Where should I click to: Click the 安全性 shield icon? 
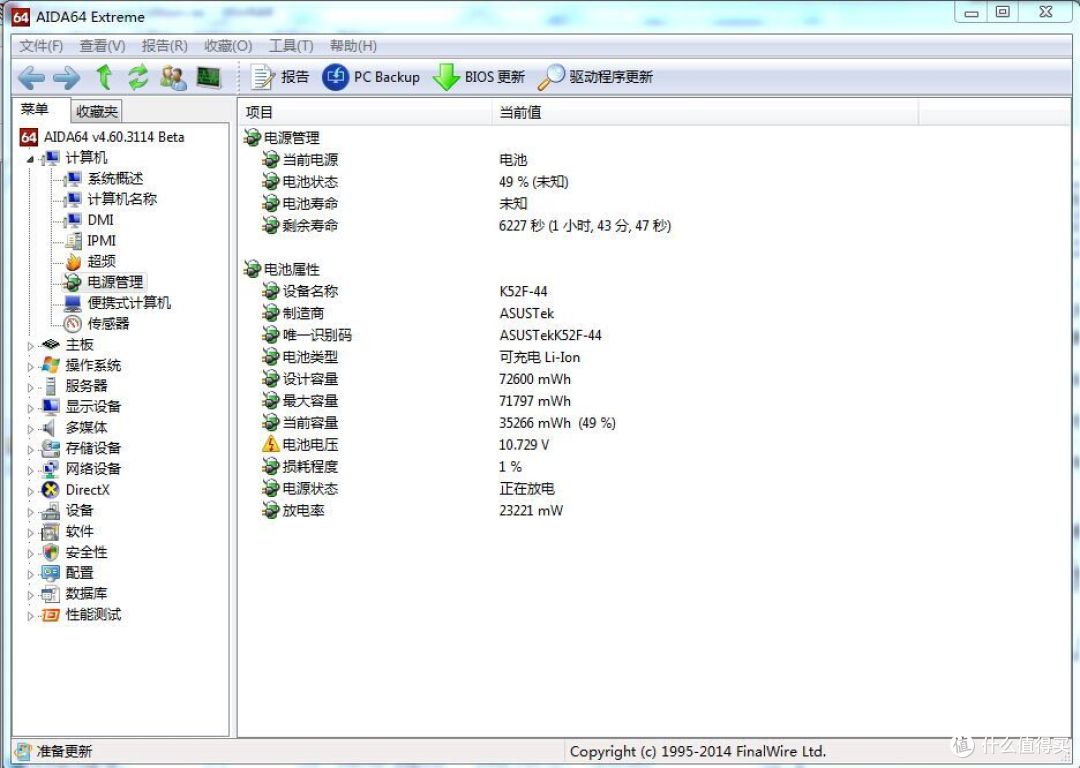pos(50,552)
